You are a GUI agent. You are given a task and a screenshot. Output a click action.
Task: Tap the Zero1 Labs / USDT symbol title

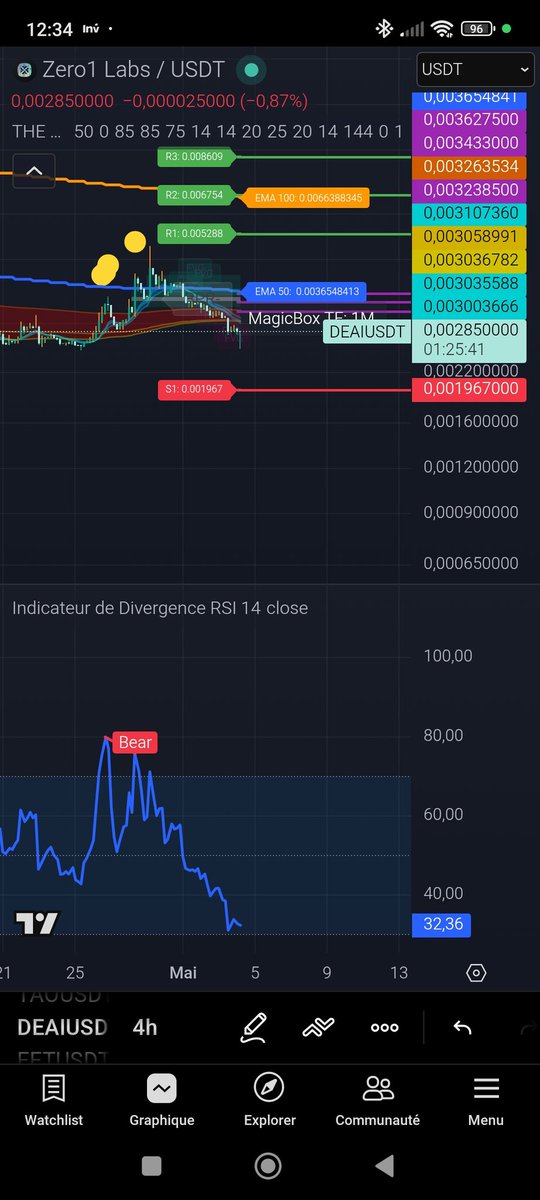pos(132,70)
